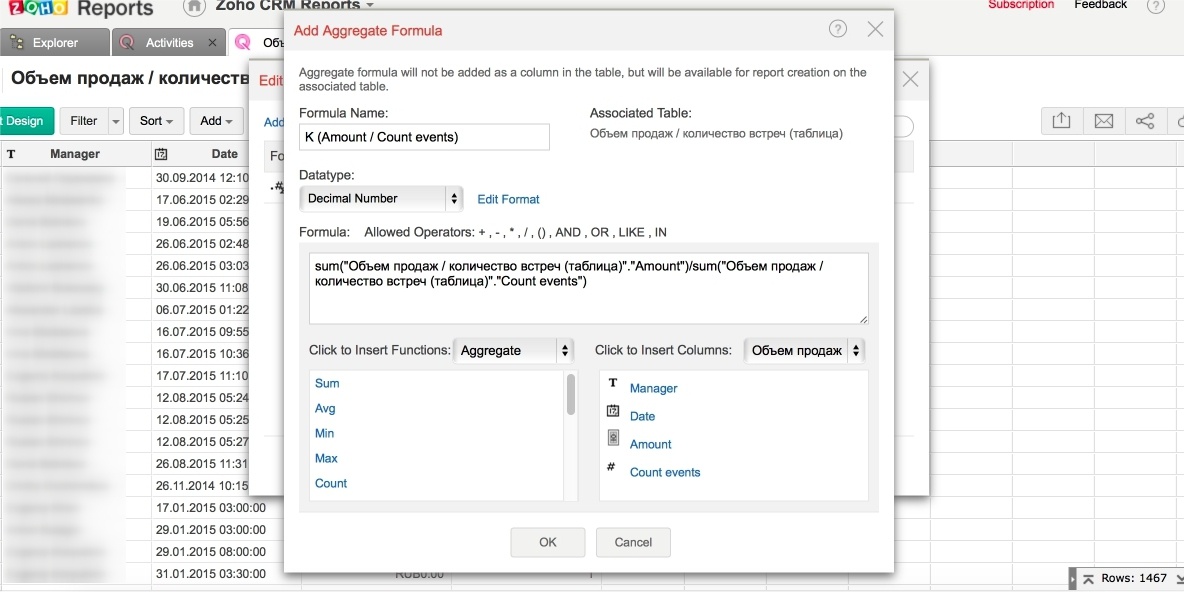Click the export icon in toolbar
1184x592 pixels.
click(1061, 121)
